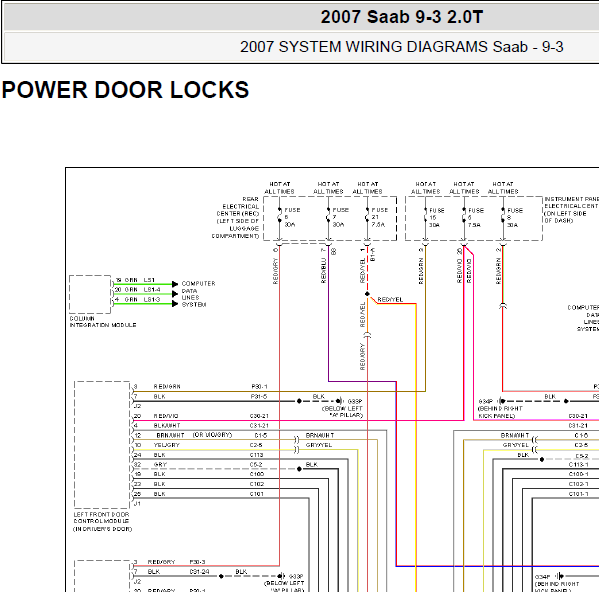Select "YEL/GRY" on pin 10 row

(x=166, y=445)
